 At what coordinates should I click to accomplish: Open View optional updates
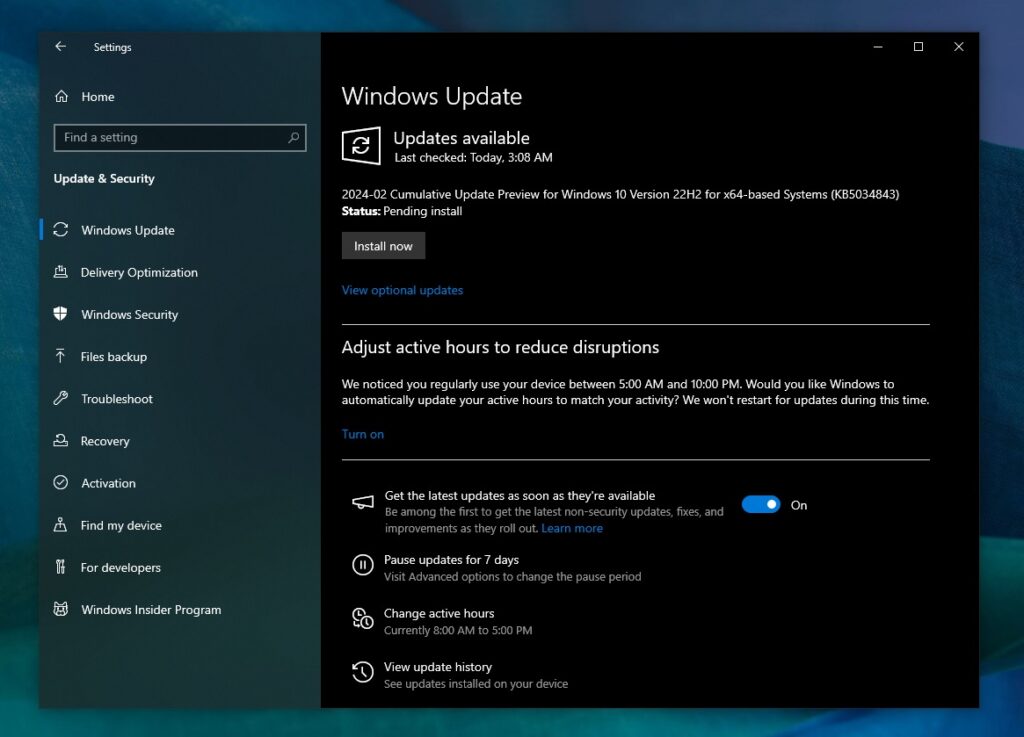pos(402,290)
